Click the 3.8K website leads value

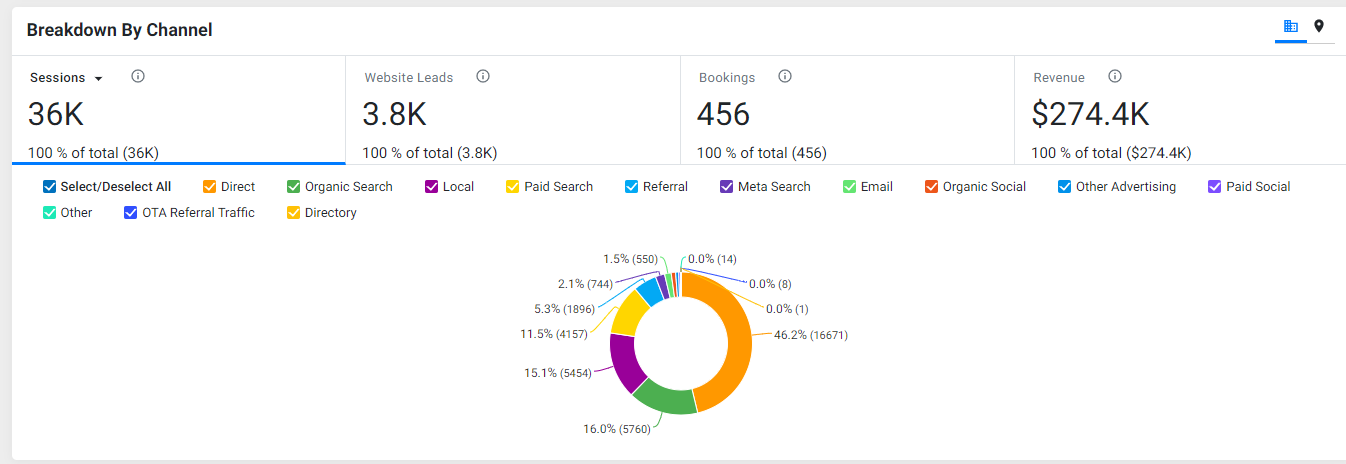point(394,114)
